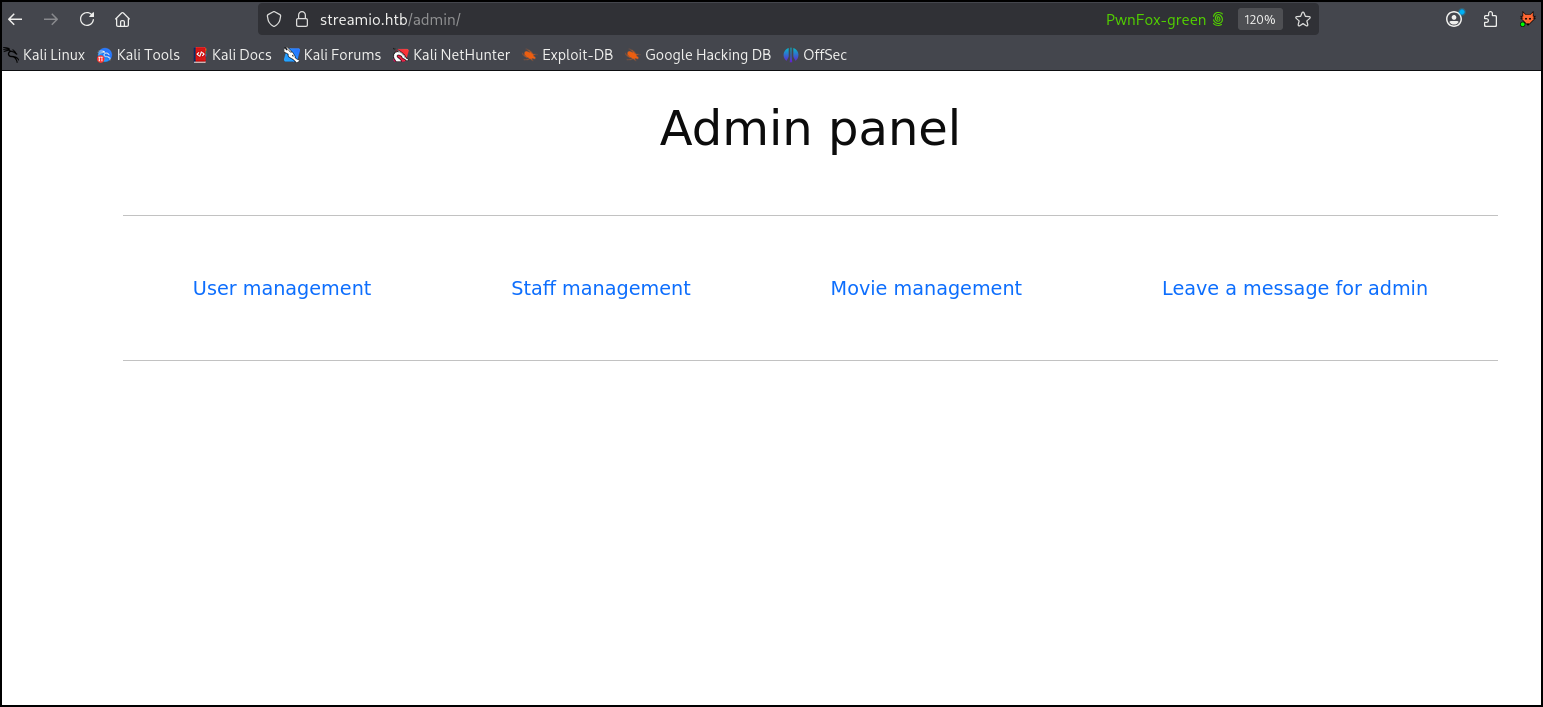Open the Firefox account profile icon
Viewport: 1543px width, 707px height.
(x=1455, y=19)
